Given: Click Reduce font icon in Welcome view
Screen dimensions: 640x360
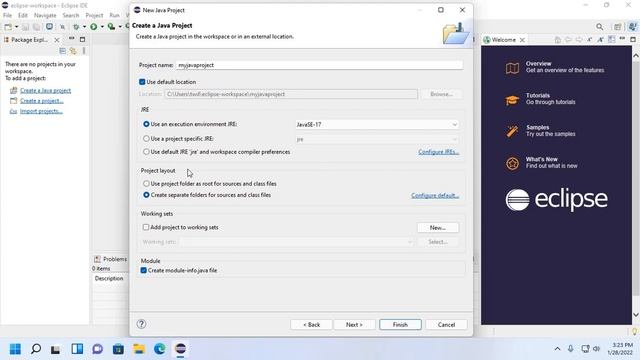Looking at the screenshot, I should (589, 40).
